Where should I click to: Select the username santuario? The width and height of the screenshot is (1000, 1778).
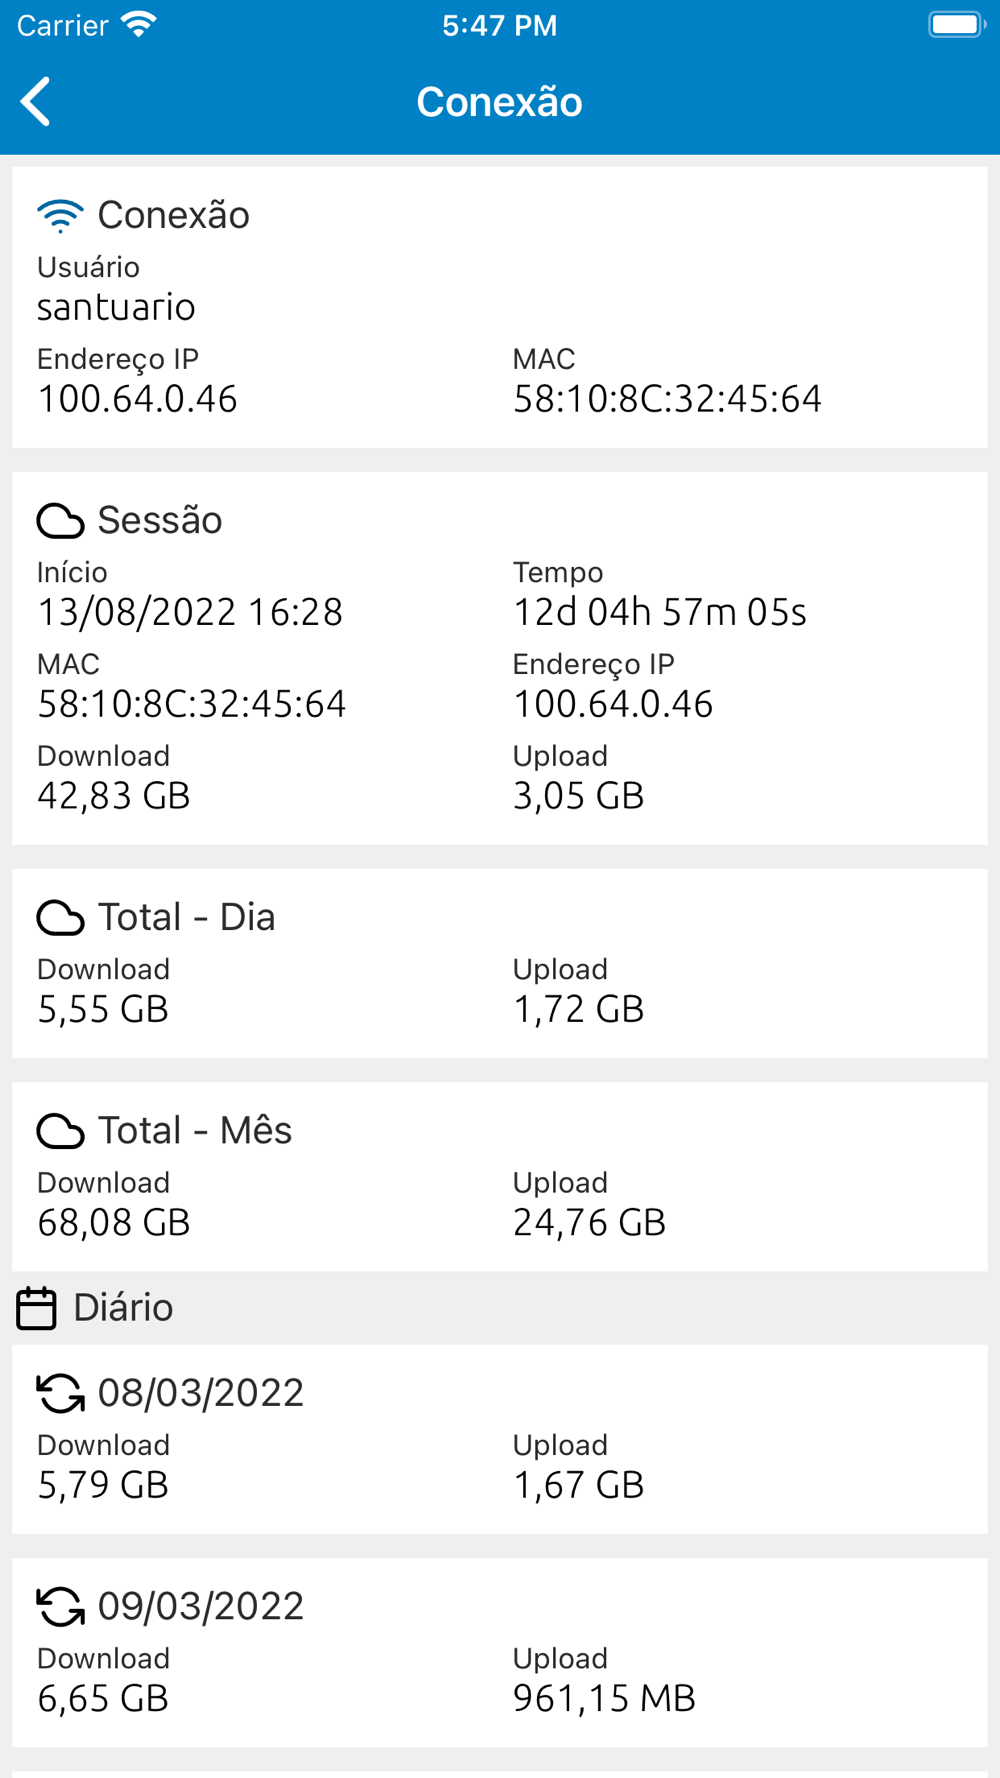[x=116, y=307]
